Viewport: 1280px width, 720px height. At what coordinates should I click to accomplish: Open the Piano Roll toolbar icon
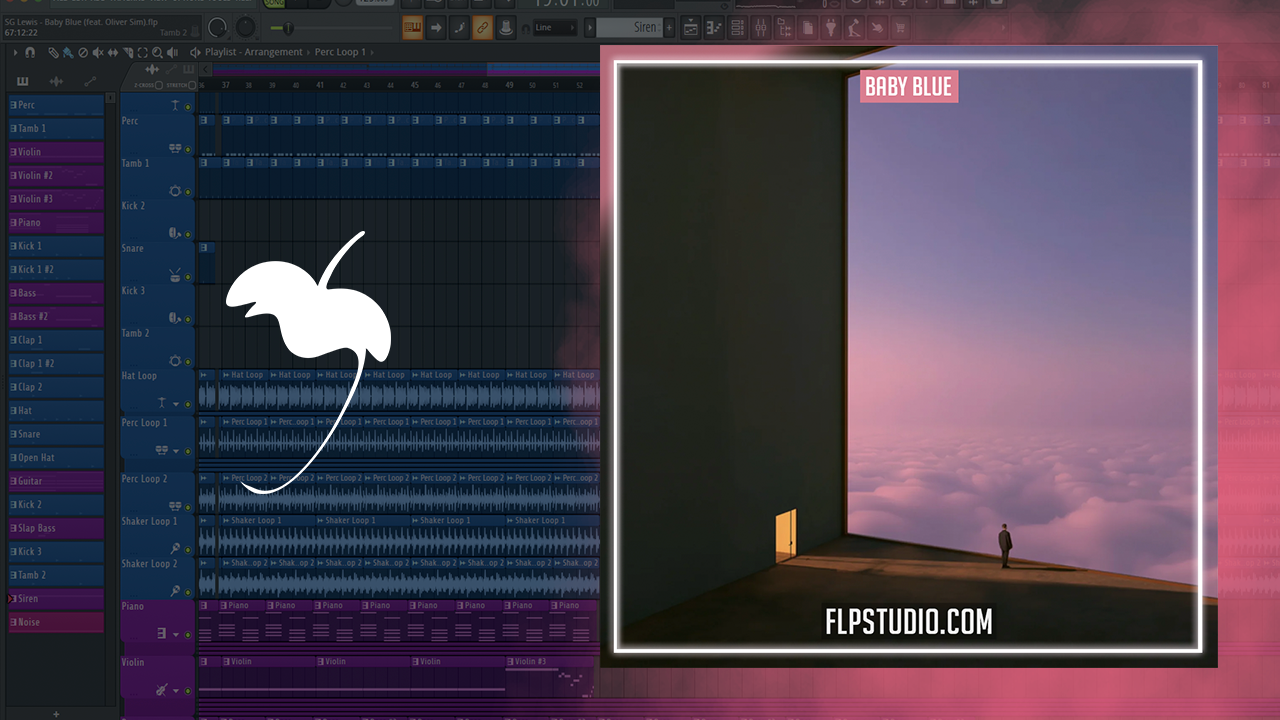(x=713, y=28)
